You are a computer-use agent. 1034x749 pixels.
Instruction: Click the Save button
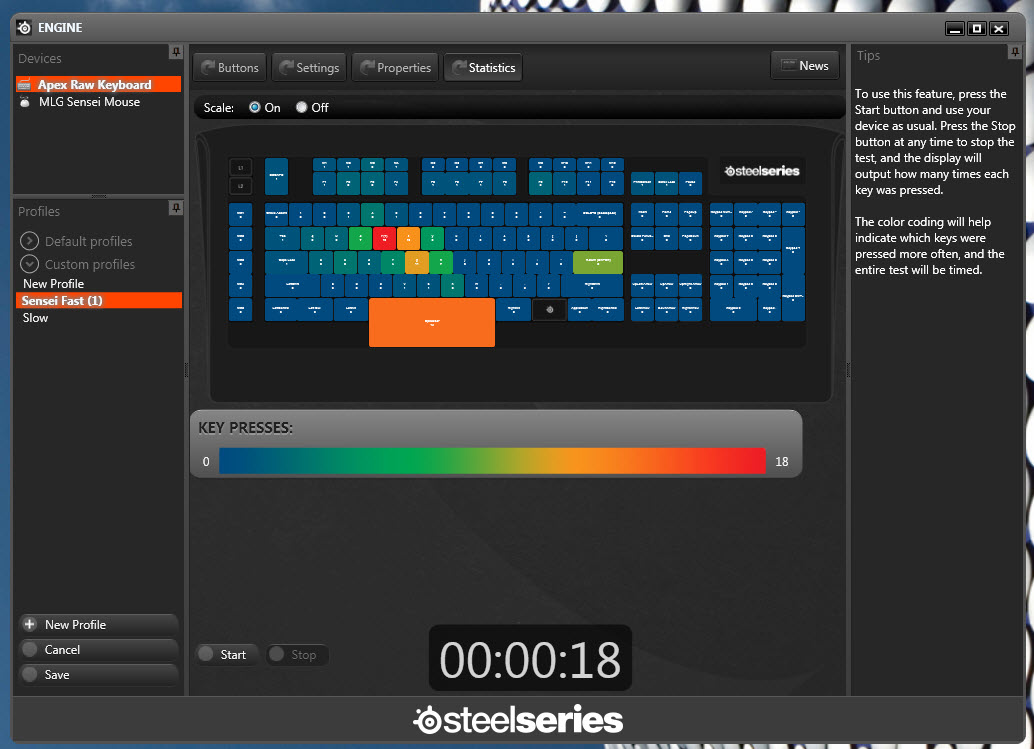pos(98,674)
